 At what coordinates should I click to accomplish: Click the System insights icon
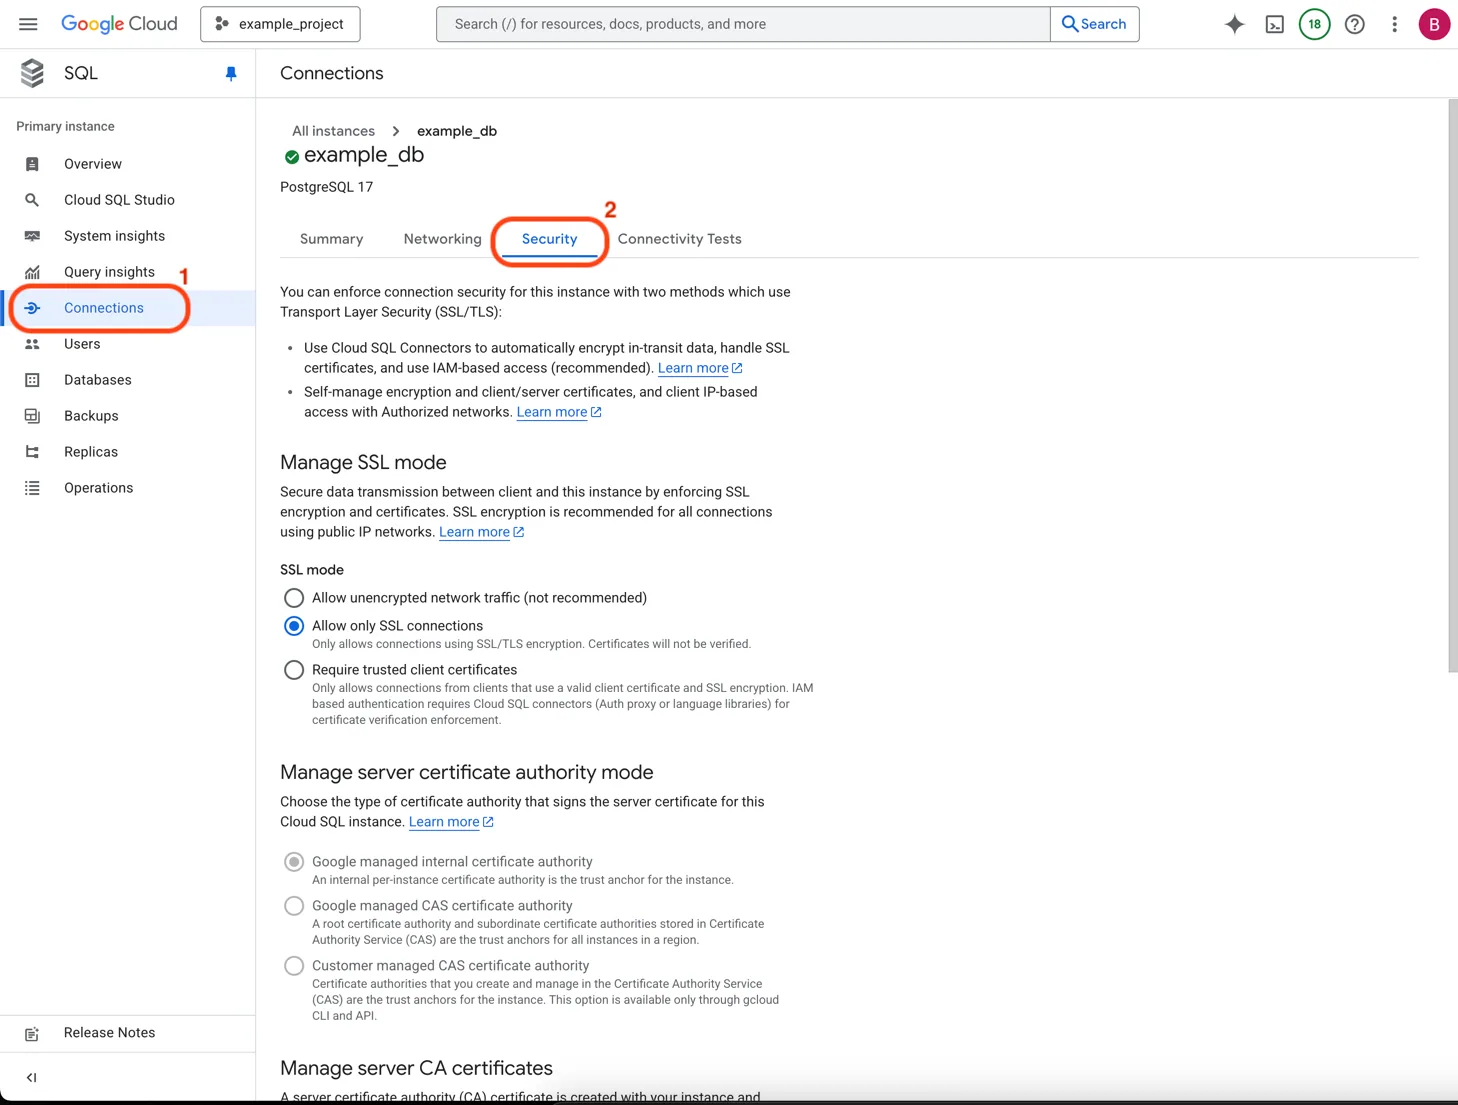[32, 236]
